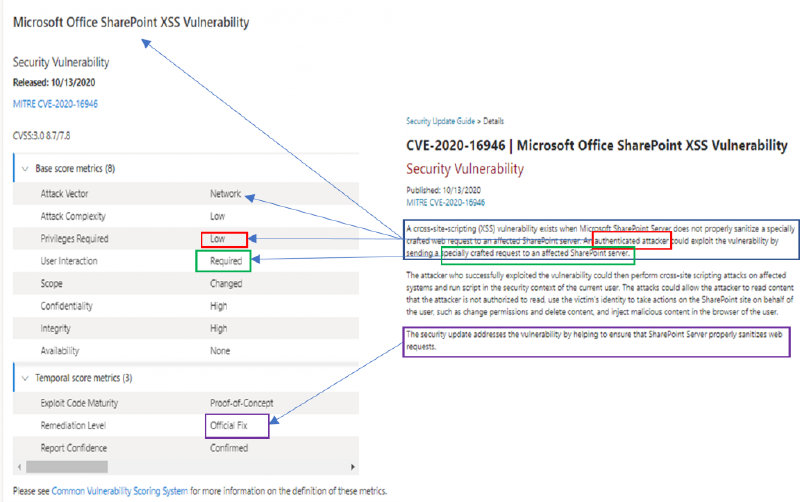Select the Privileges Required row label
Viewport: 800px width, 502px height.
point(74,239)
